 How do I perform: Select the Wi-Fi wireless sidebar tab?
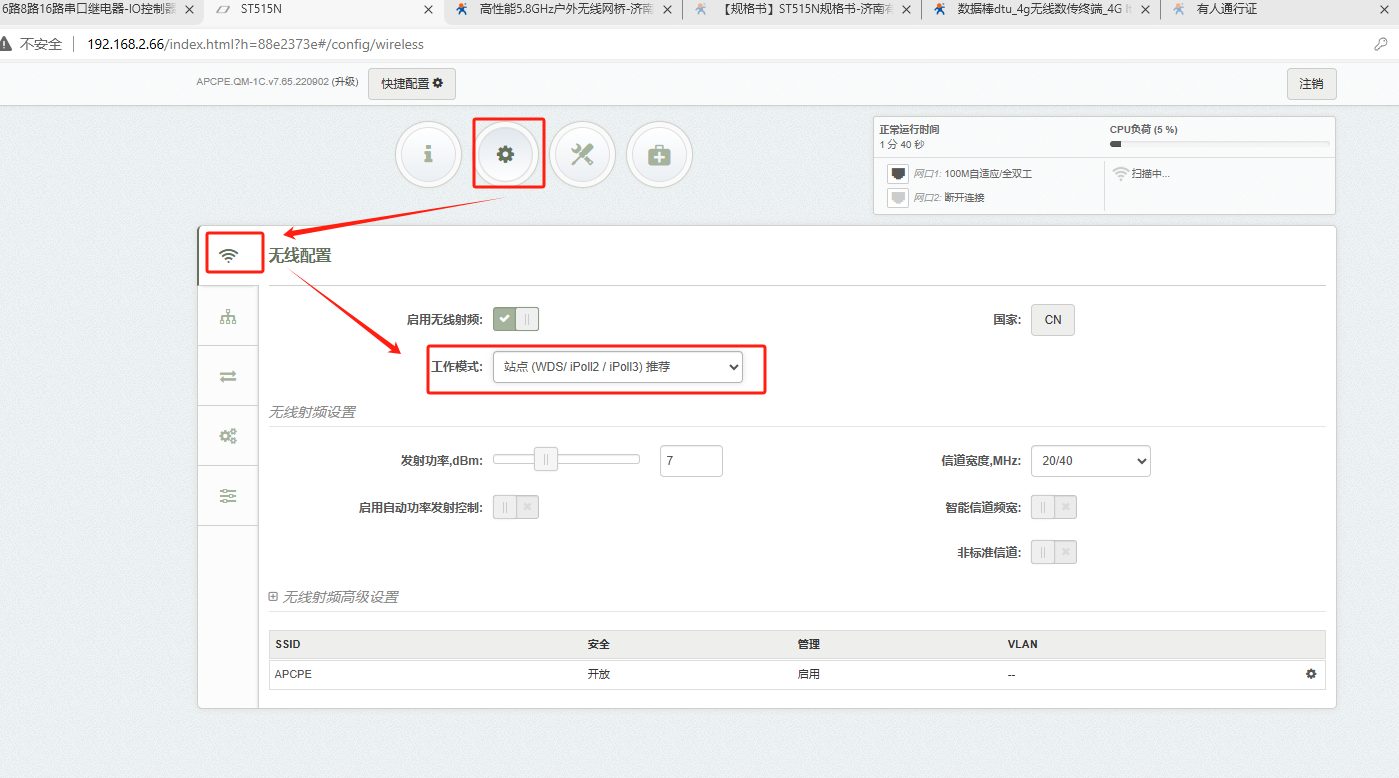pos(229,255)
